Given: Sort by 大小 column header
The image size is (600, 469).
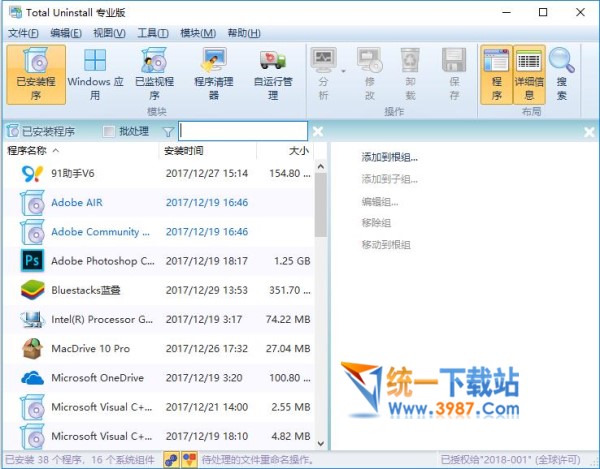Looking at the screenshot, I should [285, 151].
